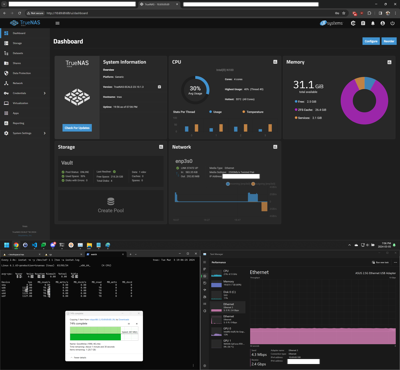Image resolution: width=400 pixels, height=370 pixels.
Task: Open Shares in the TrueNAS sidebar
Action: click(x=24, y=63)
